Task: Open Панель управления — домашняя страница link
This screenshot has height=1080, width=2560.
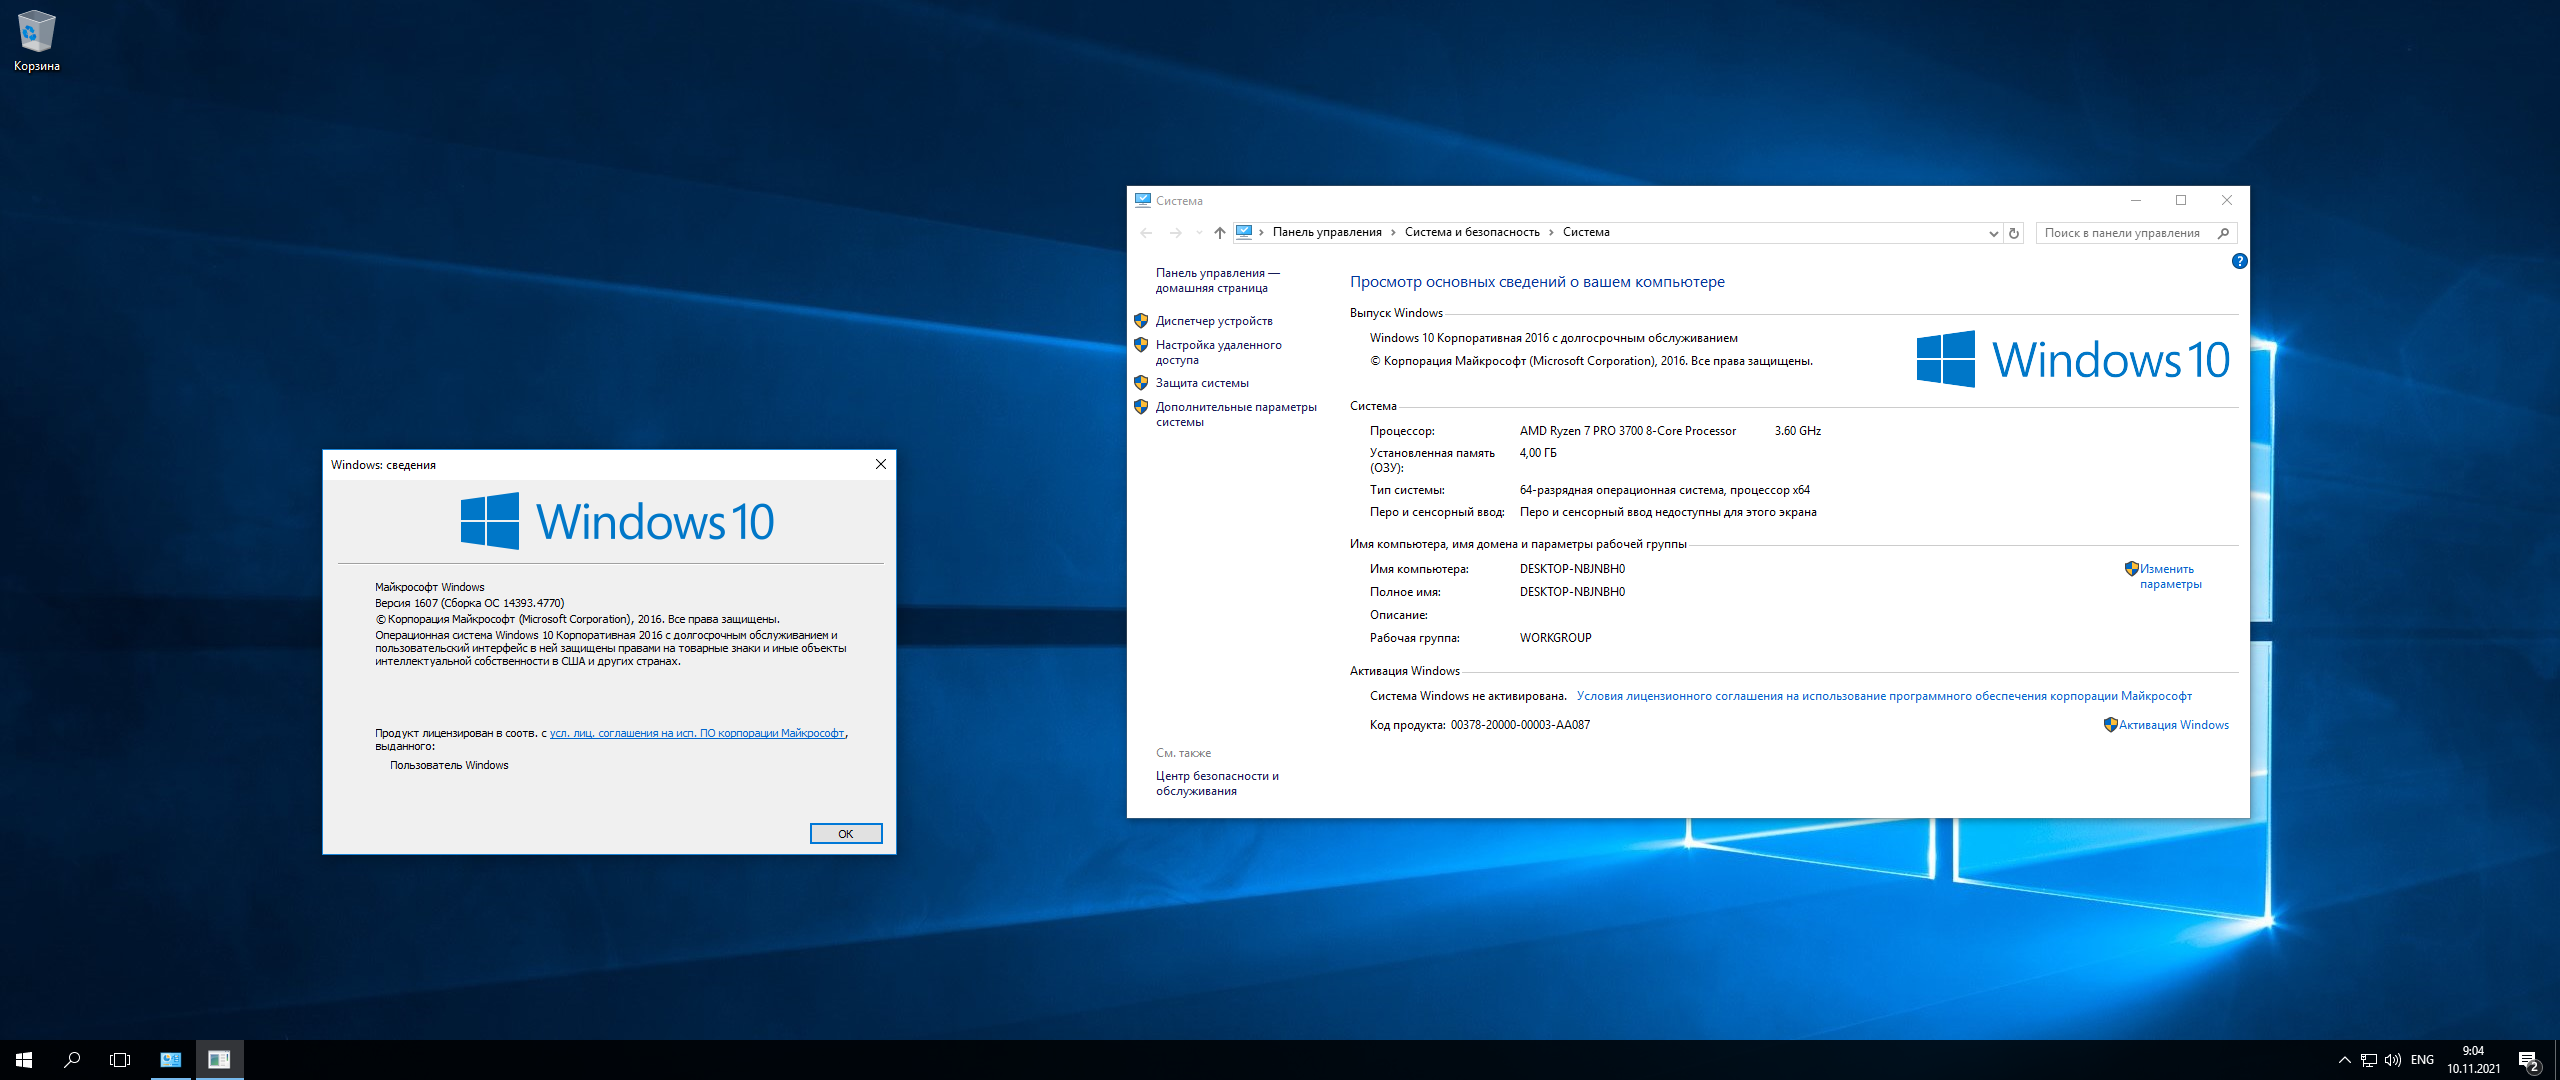Action: pos(1217,280)
